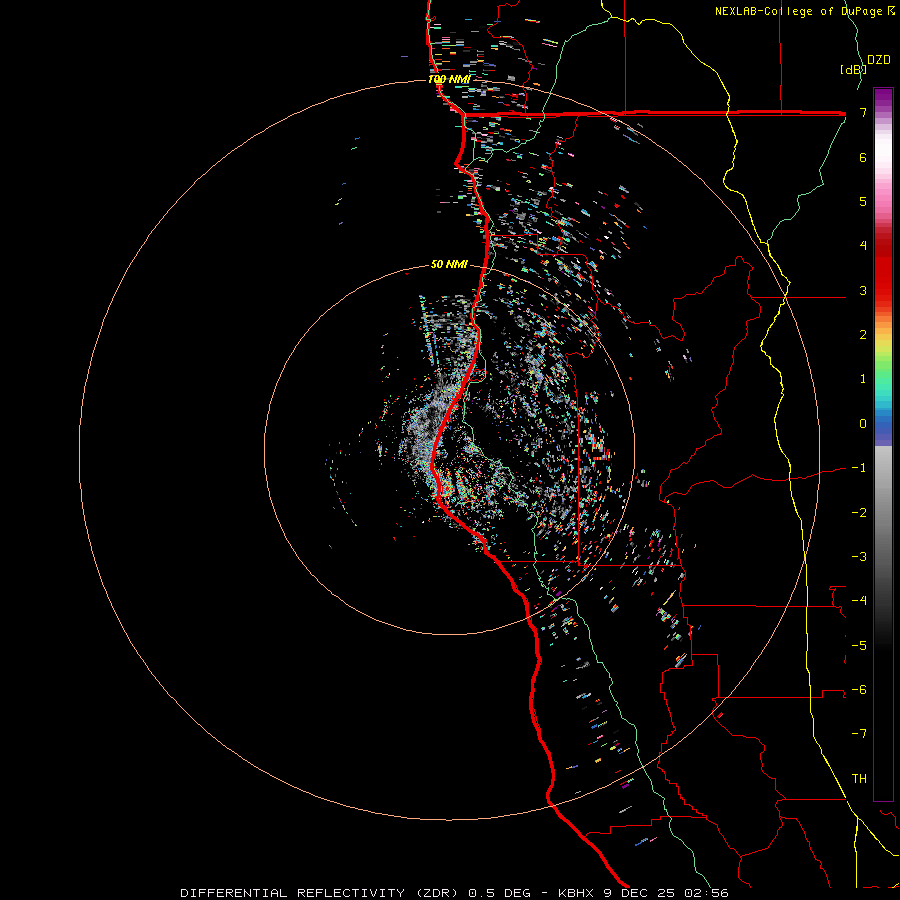Screen dimensions: 900x900
Task: Click the 2 value on the scale
Action: pyautogui.click(x=863, y=335)
